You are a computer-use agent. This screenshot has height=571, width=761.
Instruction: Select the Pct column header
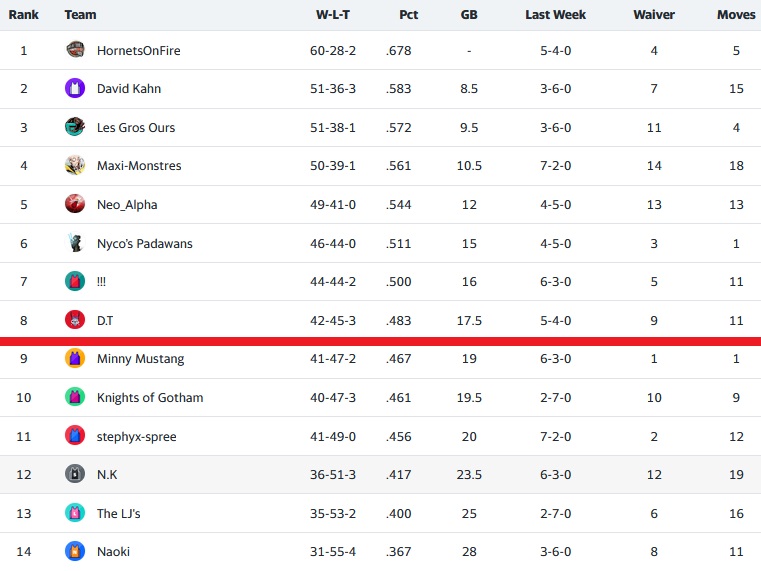click(408, 15)
